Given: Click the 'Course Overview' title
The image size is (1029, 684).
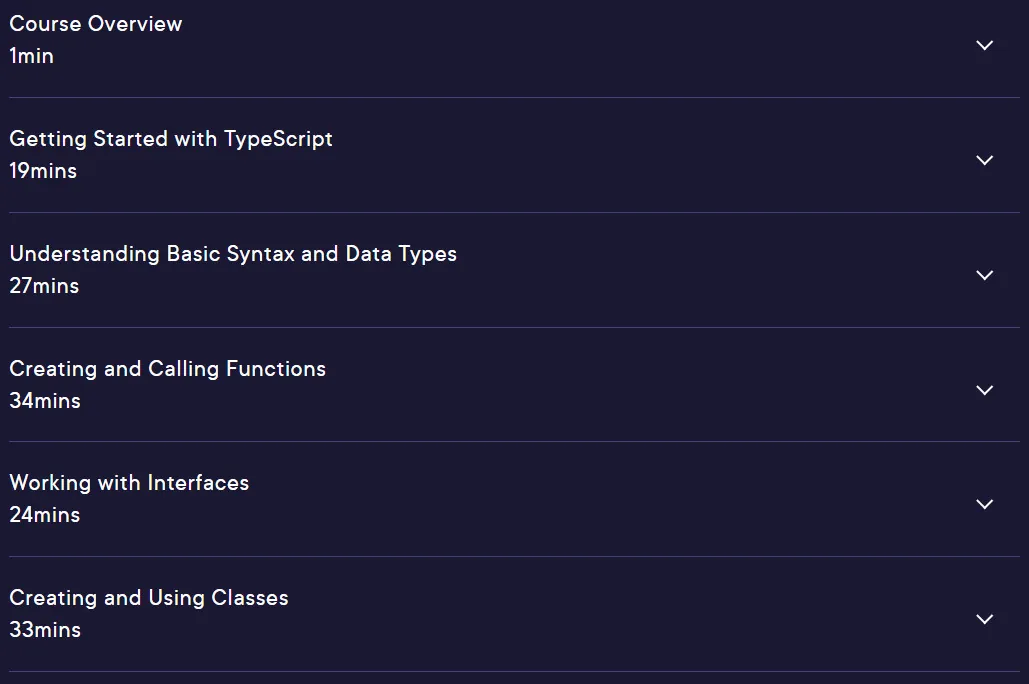Looking at the screenshot, I should pyautogui.click(x=96, y=24).
